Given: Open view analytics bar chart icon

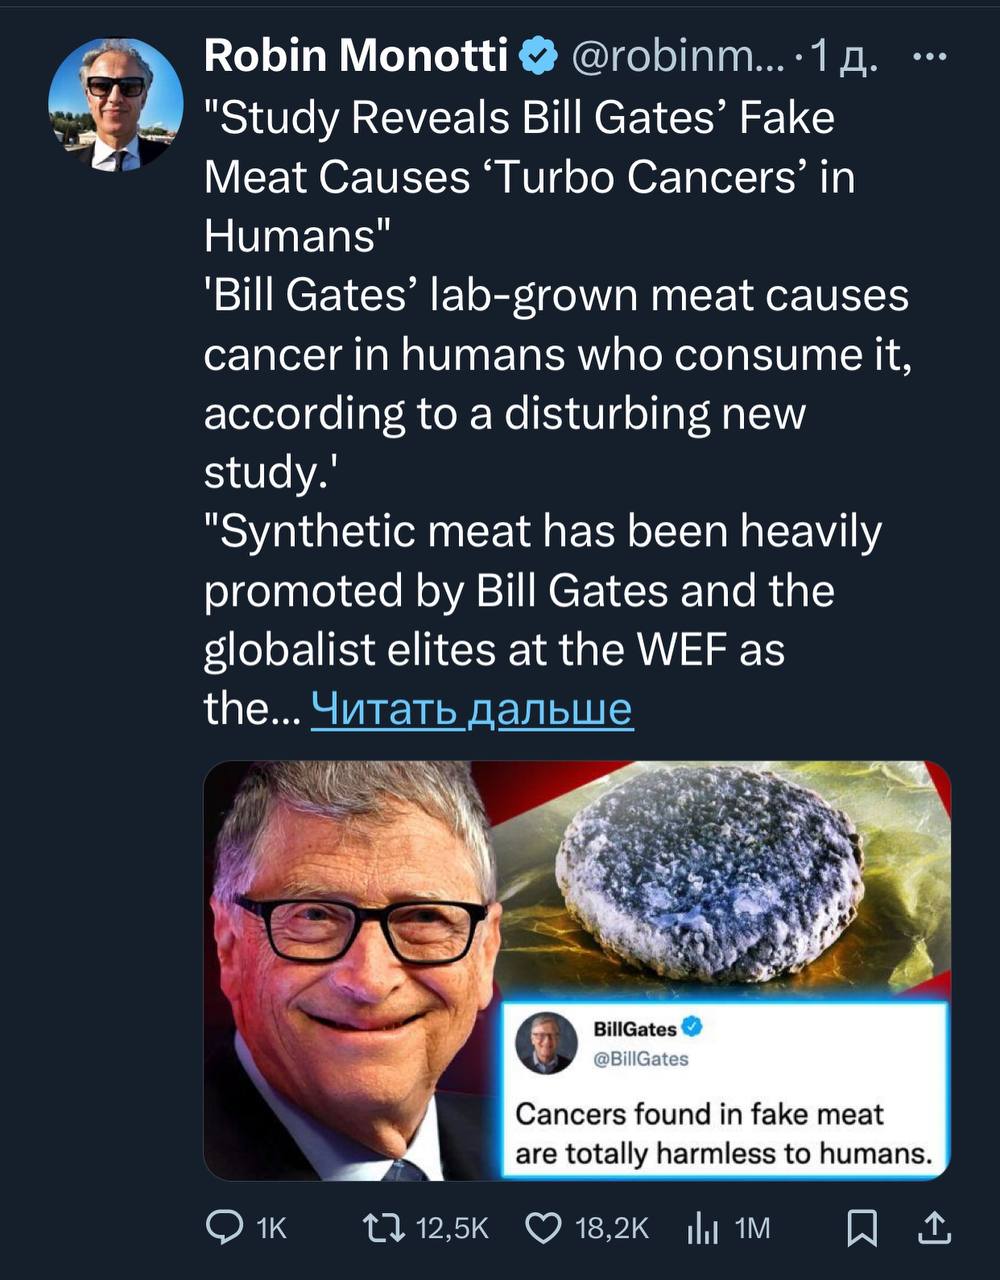Looking at the screenshot, I should click(703, 1227).
